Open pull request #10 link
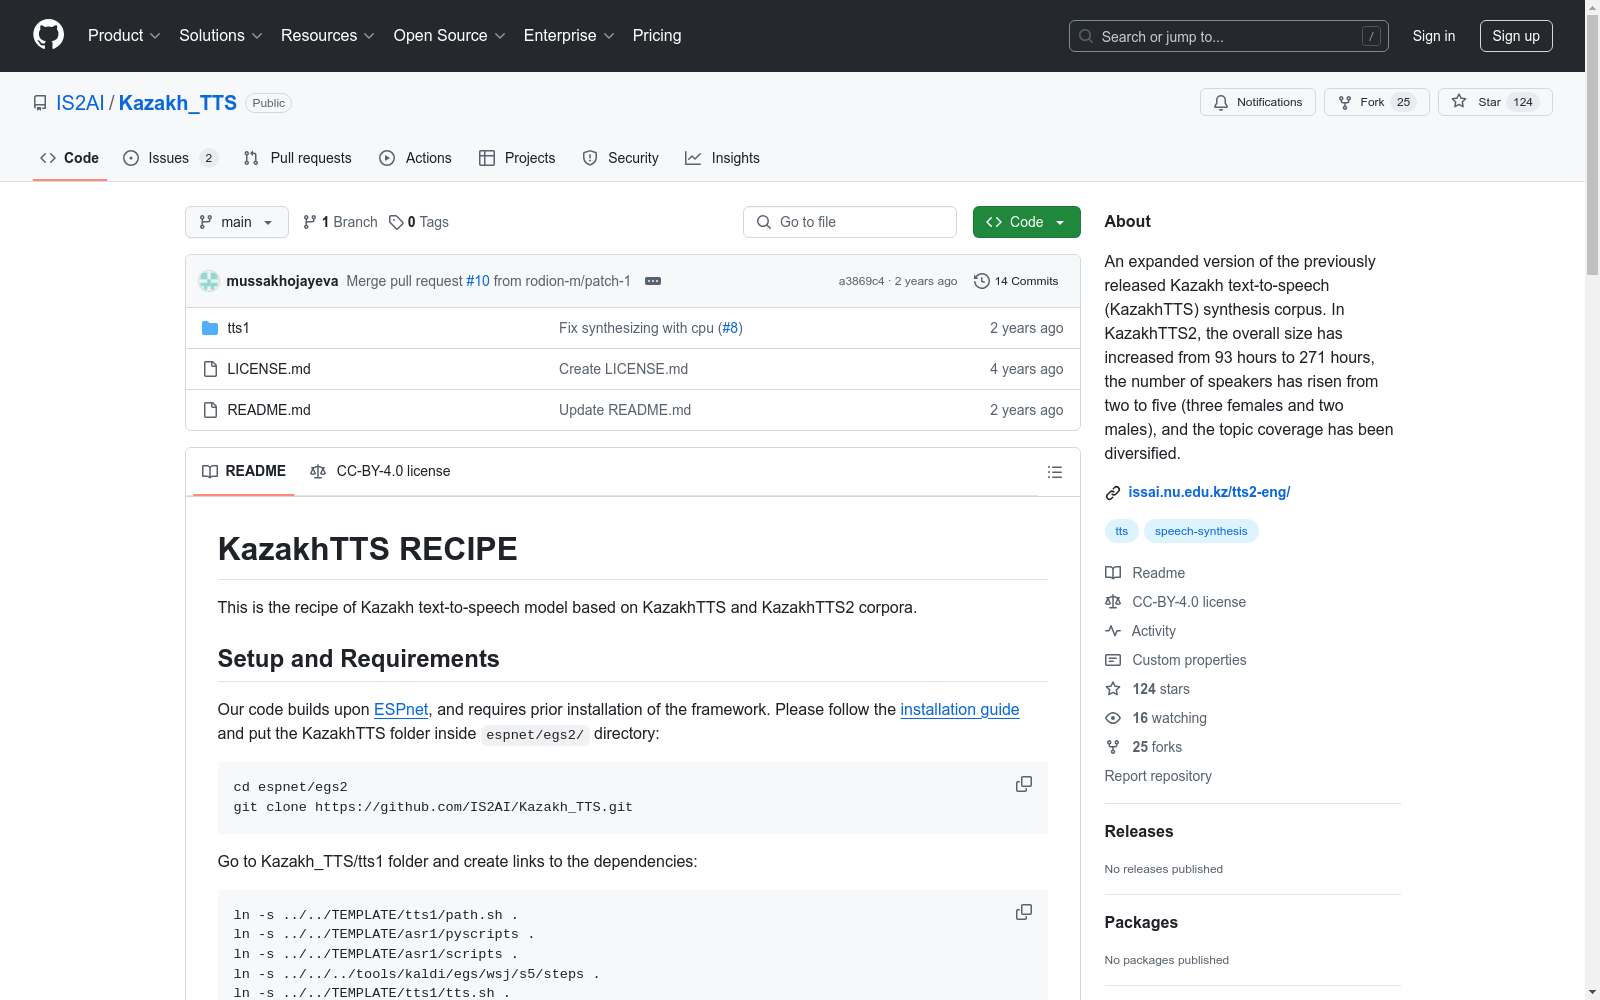Viewport: 1600px width, 1000px height. pyautogui.click(x=478, y=281)
